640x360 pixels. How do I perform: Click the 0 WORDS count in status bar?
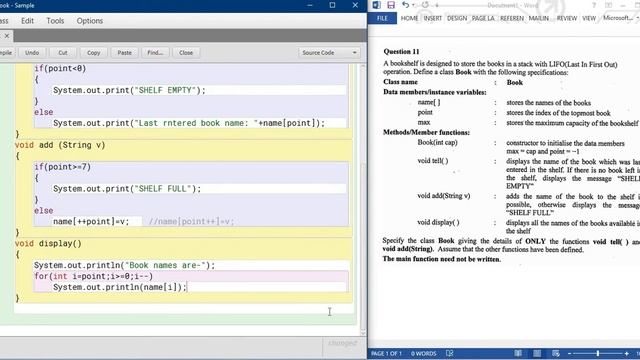[423, 353]
